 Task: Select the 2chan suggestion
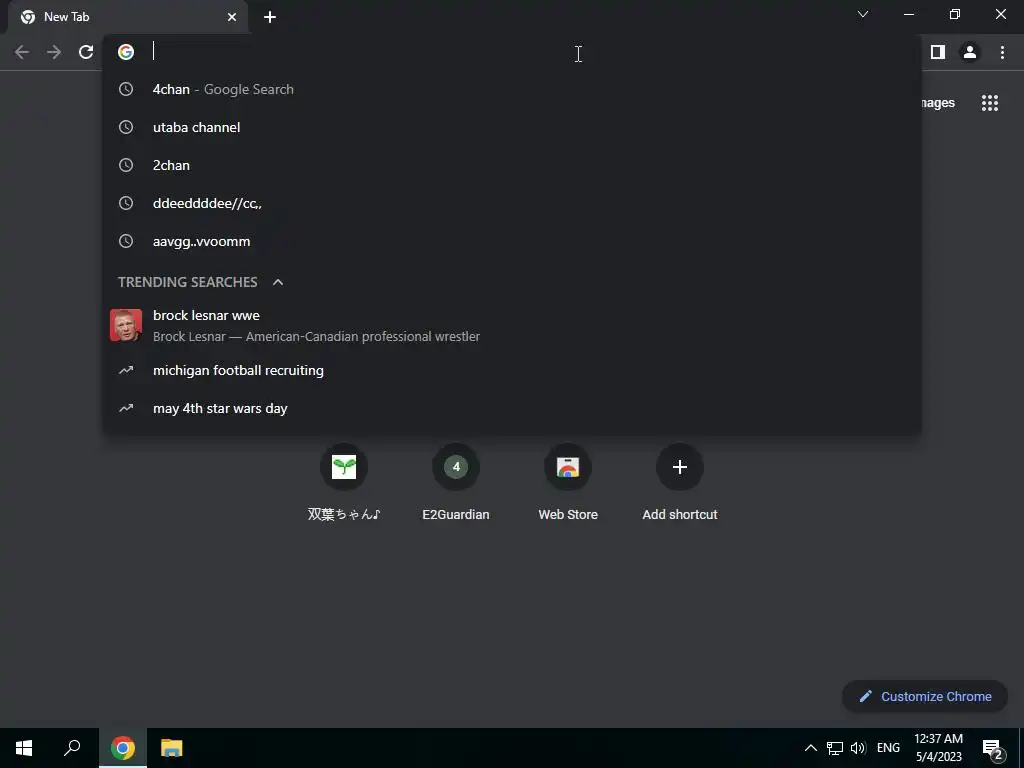pyautogui.click(x=512, y=165)
